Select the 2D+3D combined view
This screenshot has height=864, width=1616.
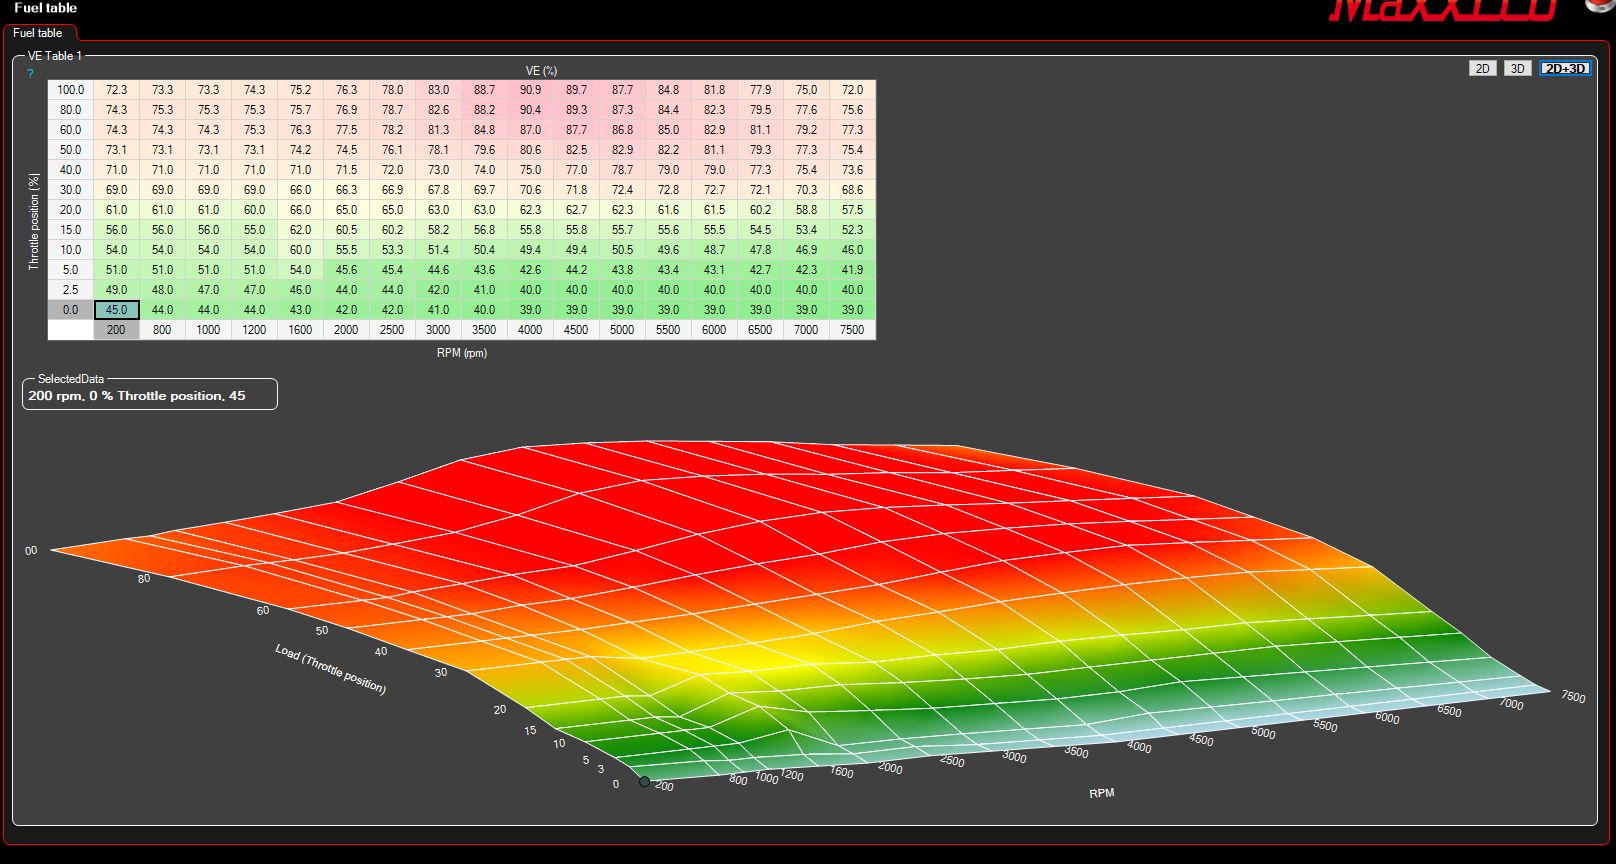coord(1564,68)
